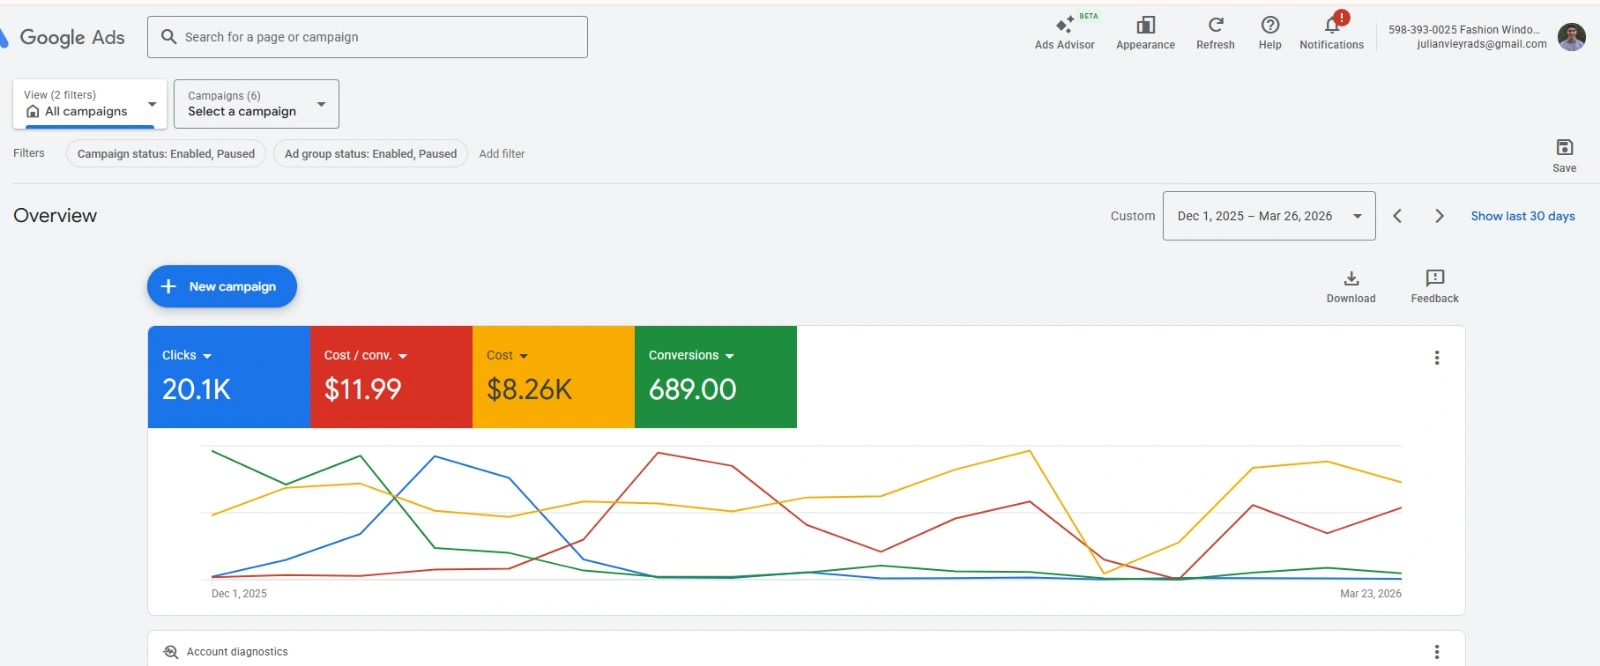This screenshot has height=666, width=1600.
Task: Click the Show last 30 days link
Action: [1522, 216]
